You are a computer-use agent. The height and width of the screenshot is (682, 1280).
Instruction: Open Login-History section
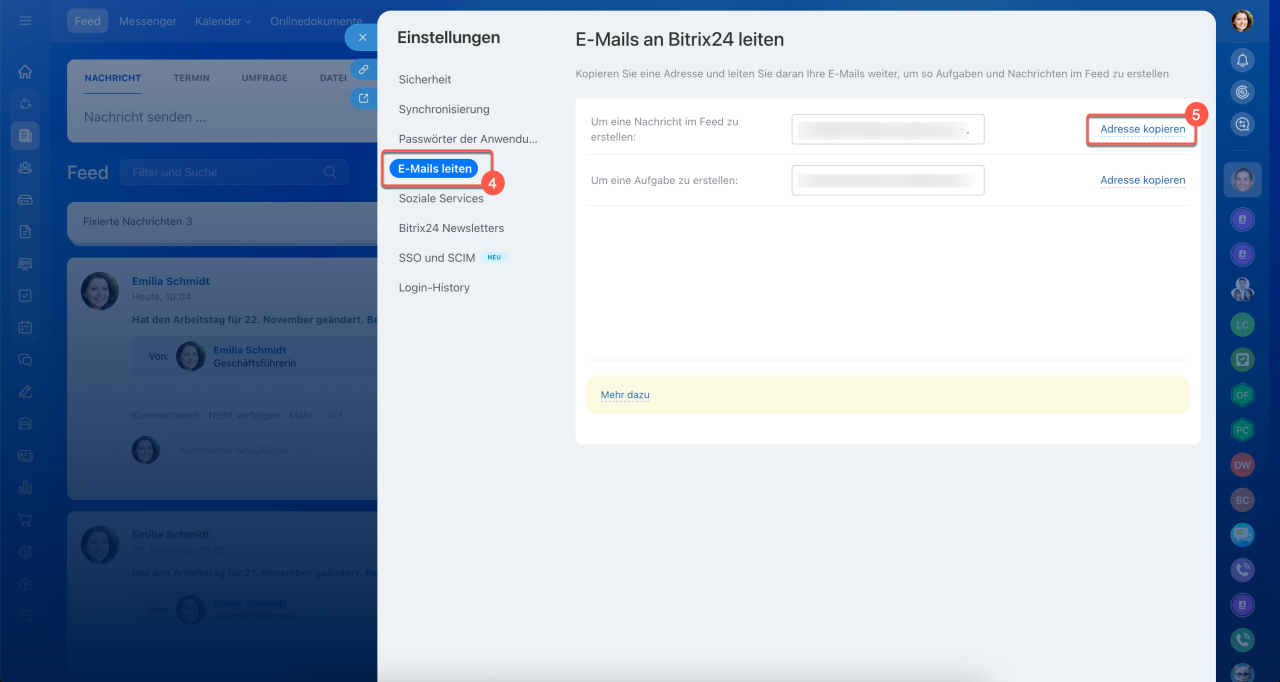434,288
